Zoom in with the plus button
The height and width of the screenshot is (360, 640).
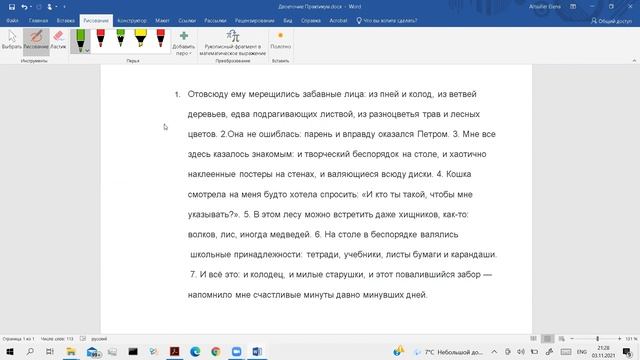620,339
